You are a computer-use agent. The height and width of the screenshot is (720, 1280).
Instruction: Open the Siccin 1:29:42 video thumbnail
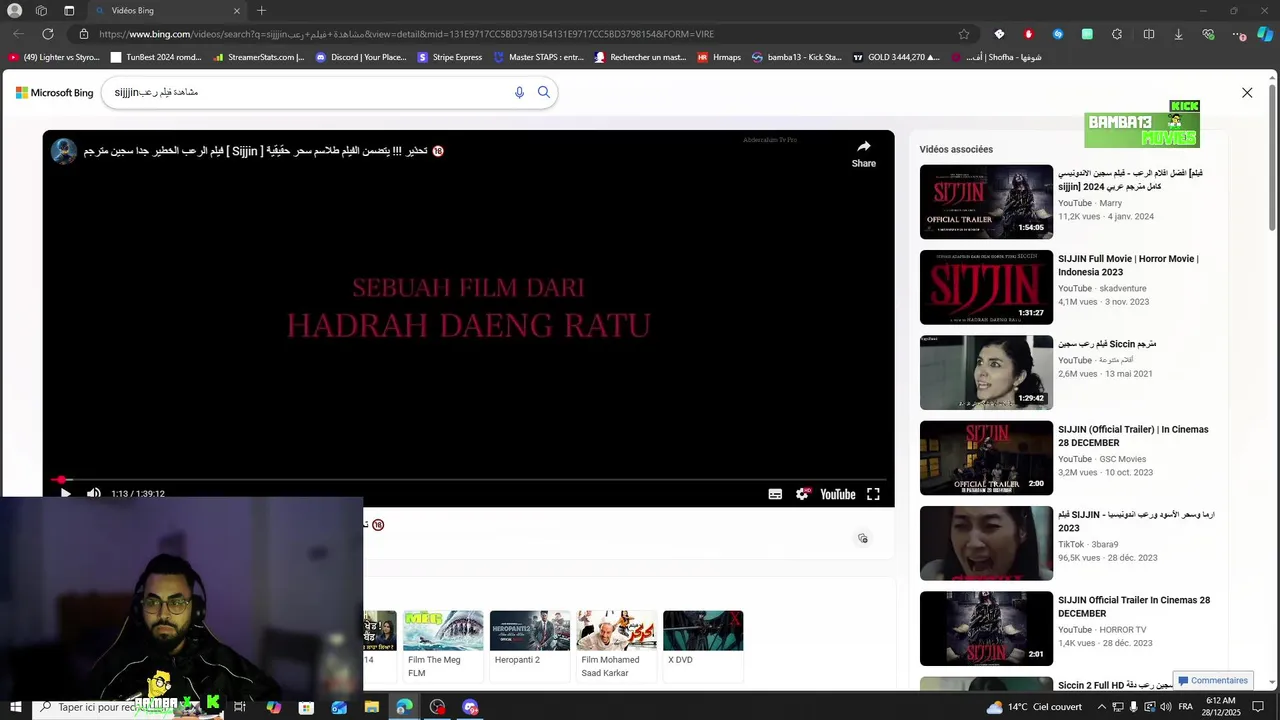pos(986,373)
